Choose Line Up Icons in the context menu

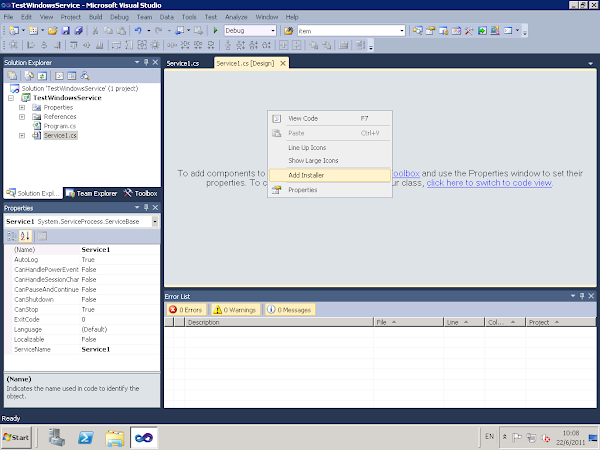click(330, 148)
